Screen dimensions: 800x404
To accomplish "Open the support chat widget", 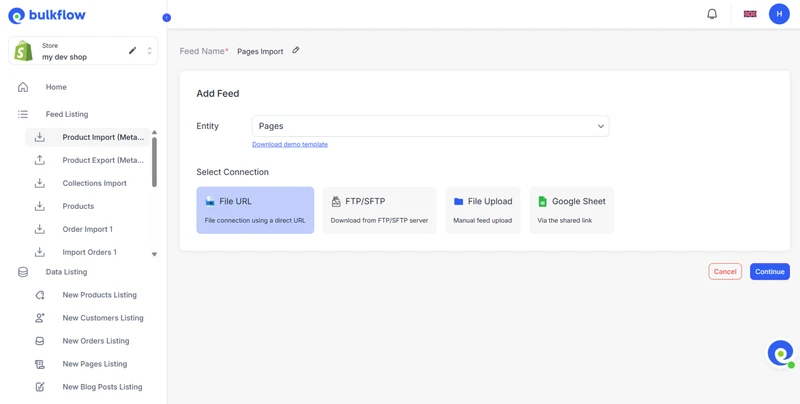I will pyautogui.click(x=781, y=354).
